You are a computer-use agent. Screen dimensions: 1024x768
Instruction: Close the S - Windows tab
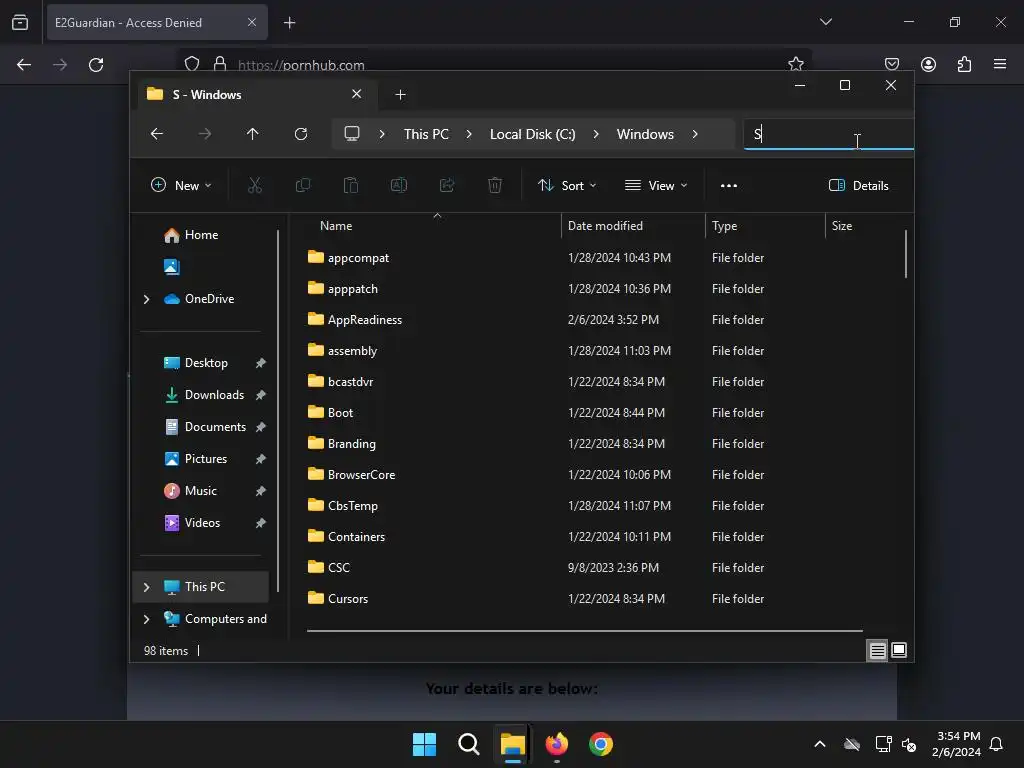pyautogui.click(x=357, y=94)
